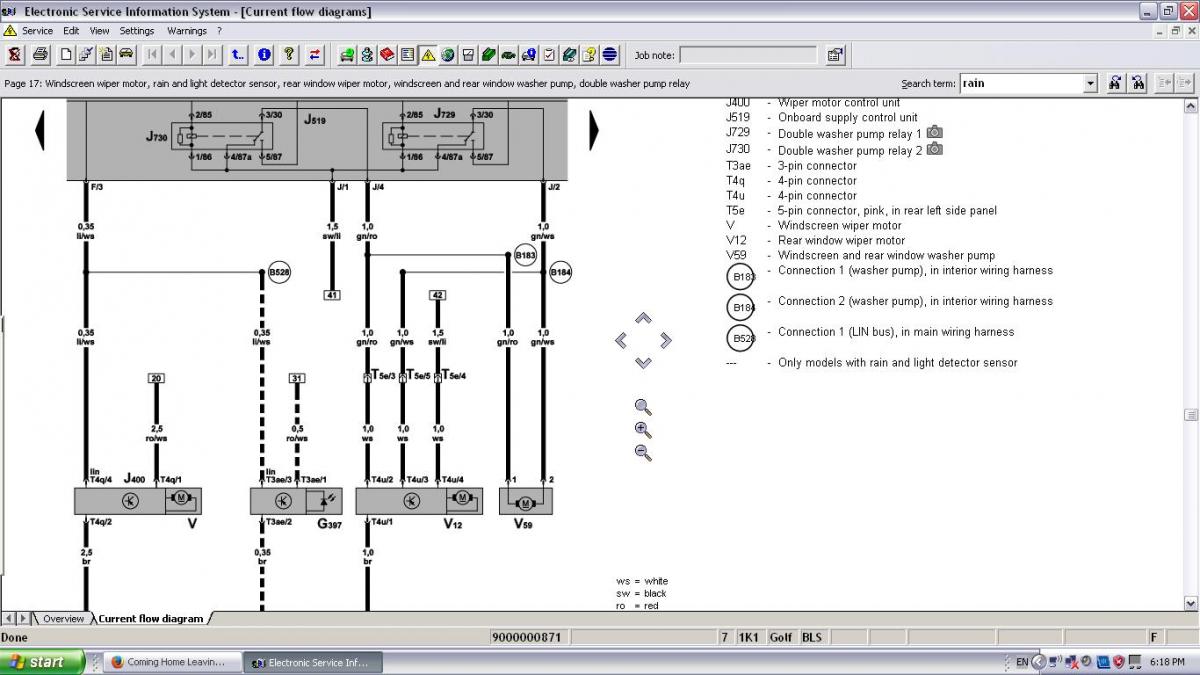Click the checklist clipboard icon
The image size is (1200, 675).
[x=549, y=54]
